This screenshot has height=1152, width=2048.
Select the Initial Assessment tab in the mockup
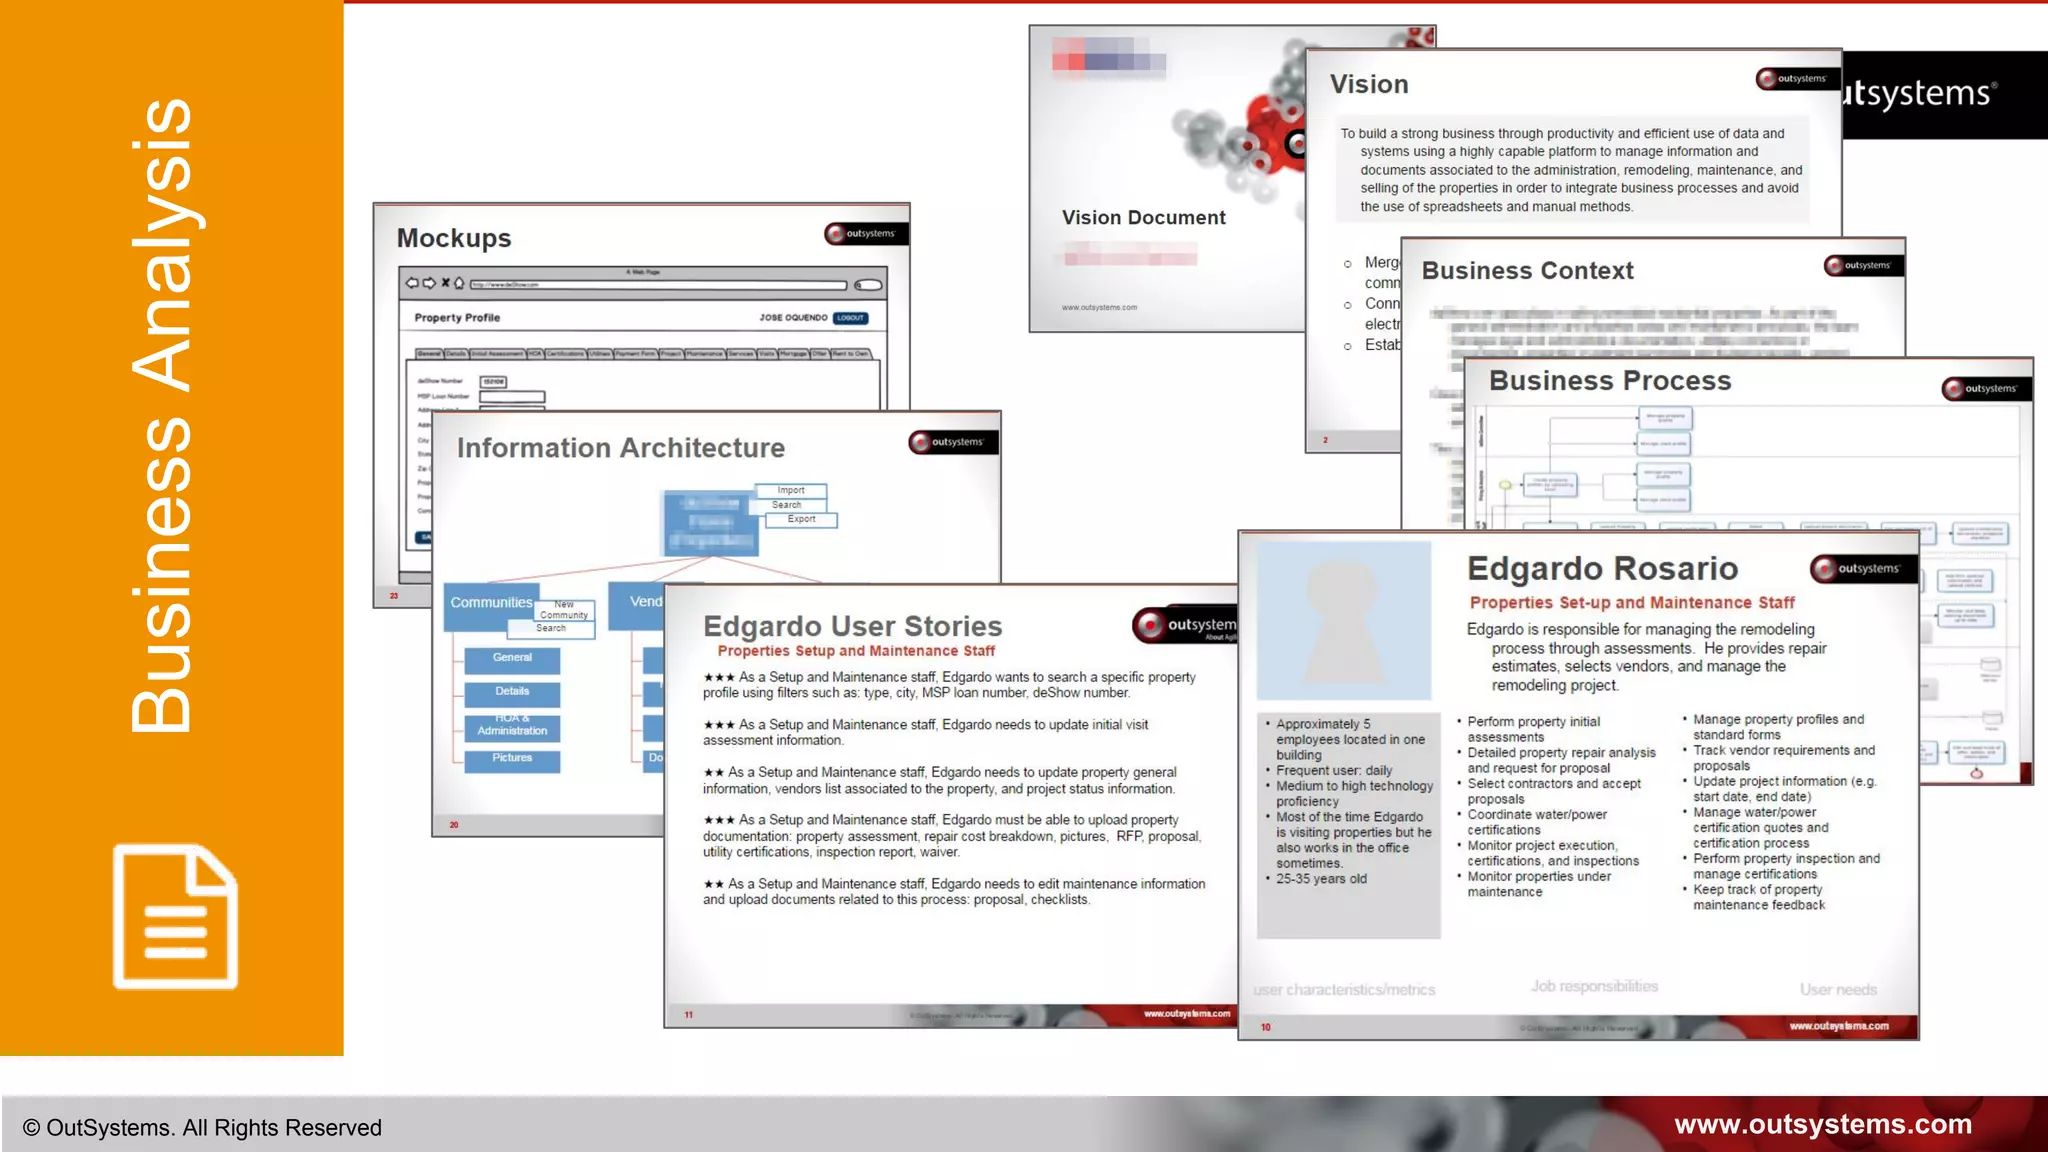pyautogui.click(x=497, y=353)
